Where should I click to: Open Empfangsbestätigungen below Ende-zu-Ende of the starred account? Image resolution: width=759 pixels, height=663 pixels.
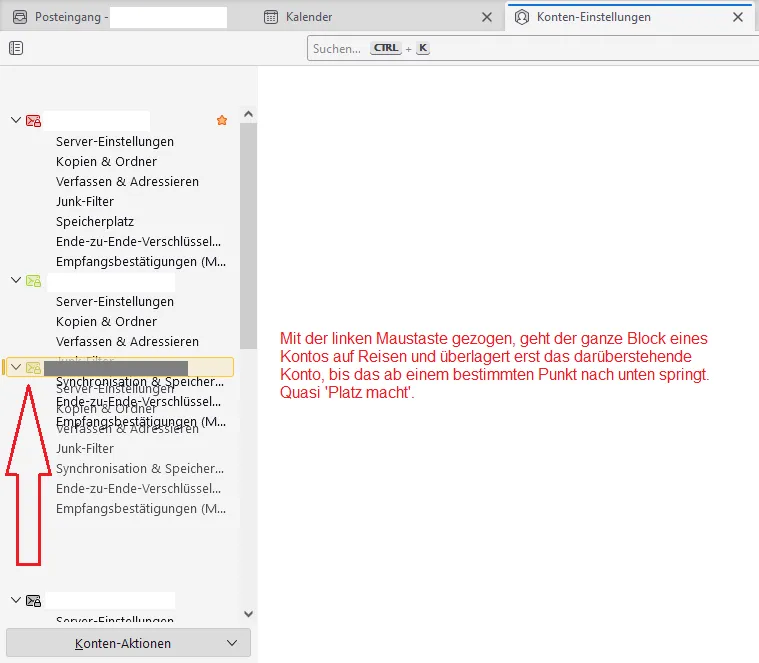tap(141, 261)
